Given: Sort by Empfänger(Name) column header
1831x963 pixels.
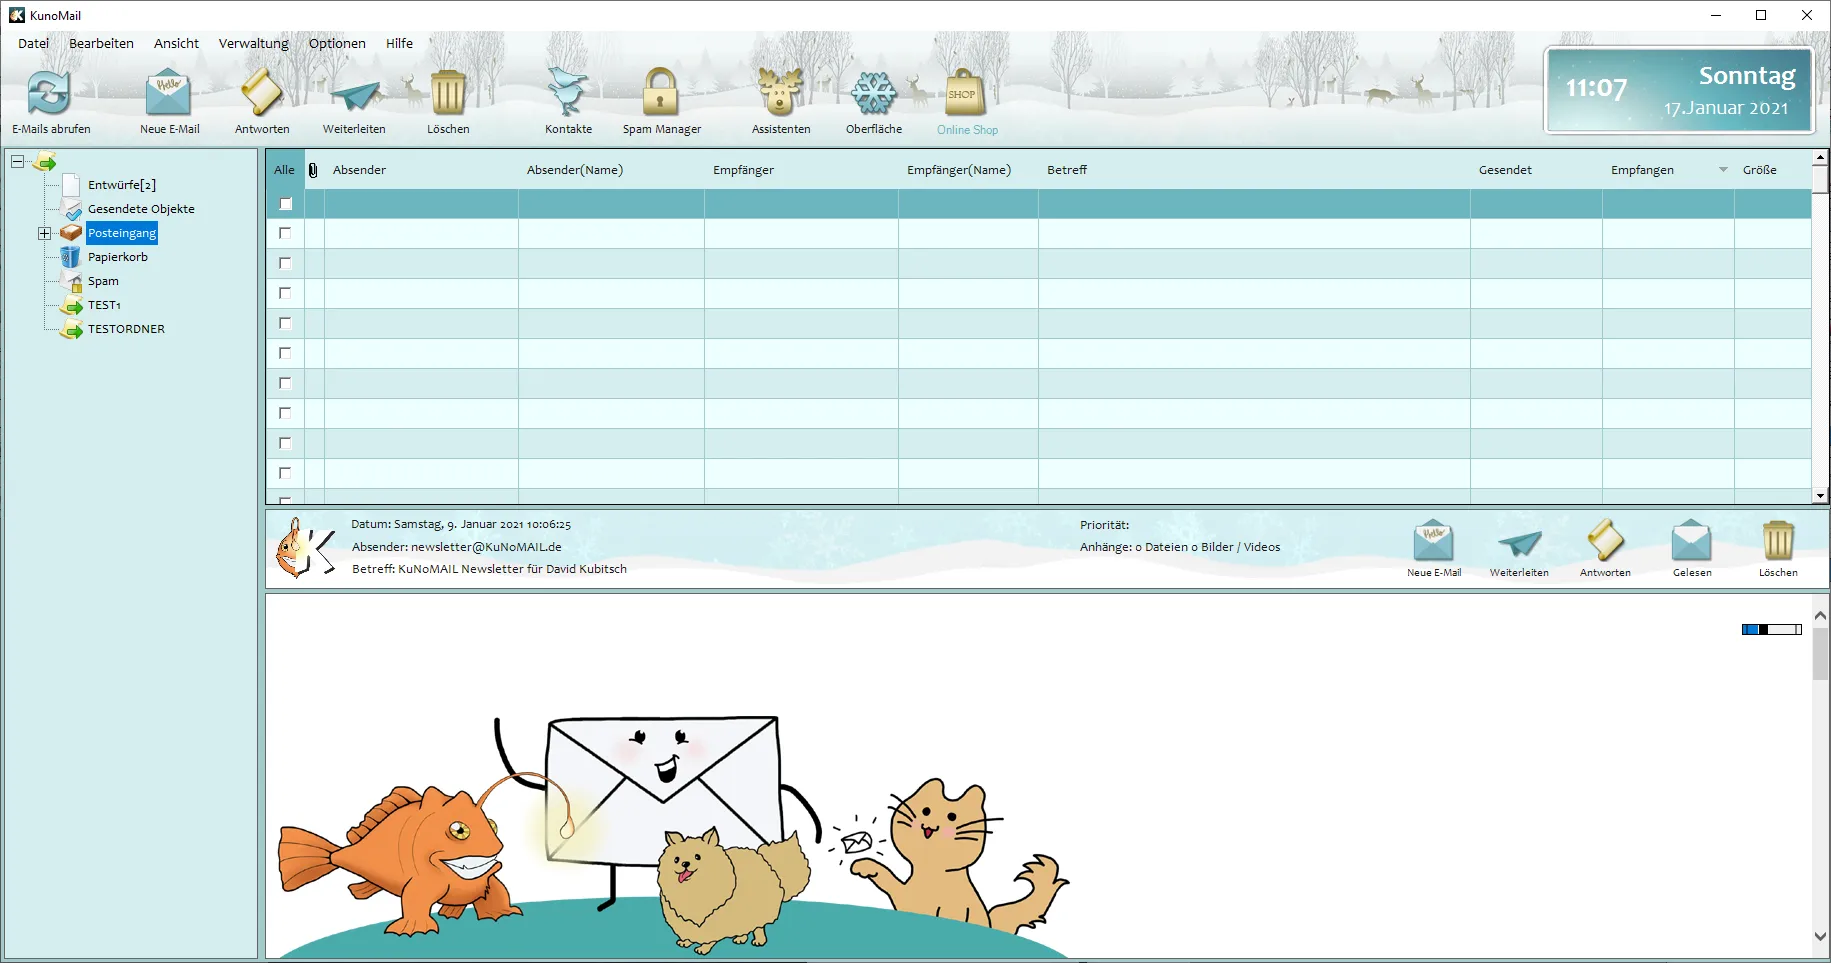Looking at the screenshot, I should coord(959,170).
